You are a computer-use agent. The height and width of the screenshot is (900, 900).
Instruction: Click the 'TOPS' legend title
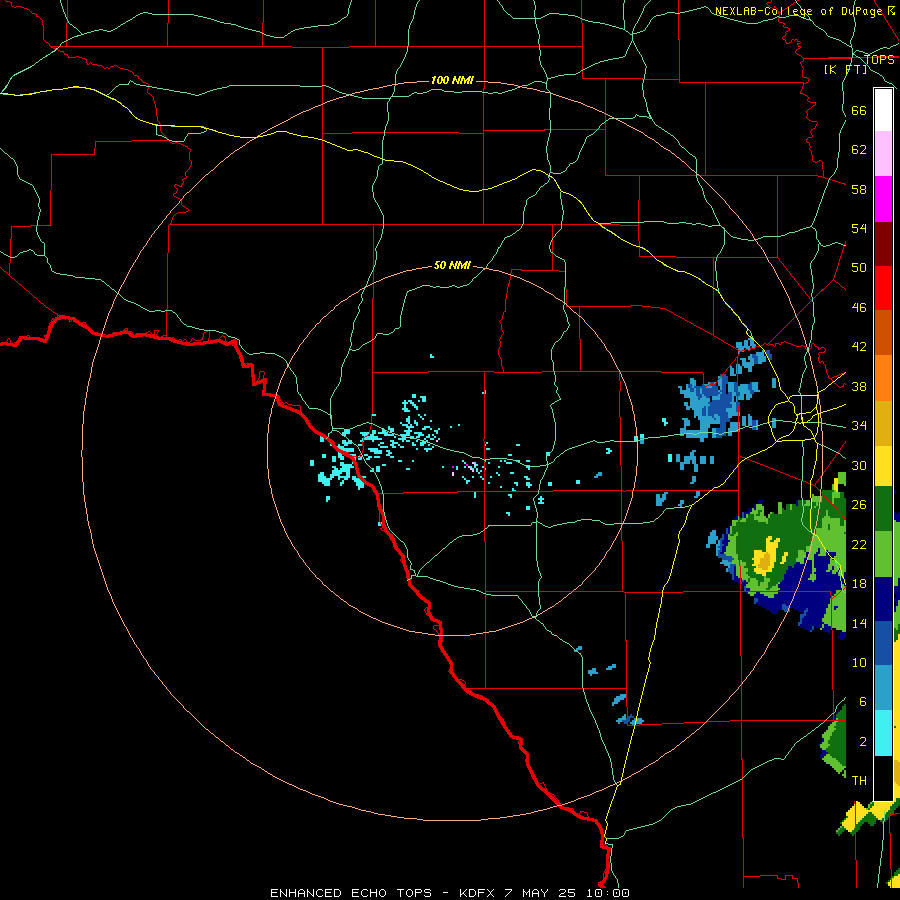(x=880, y=60)
